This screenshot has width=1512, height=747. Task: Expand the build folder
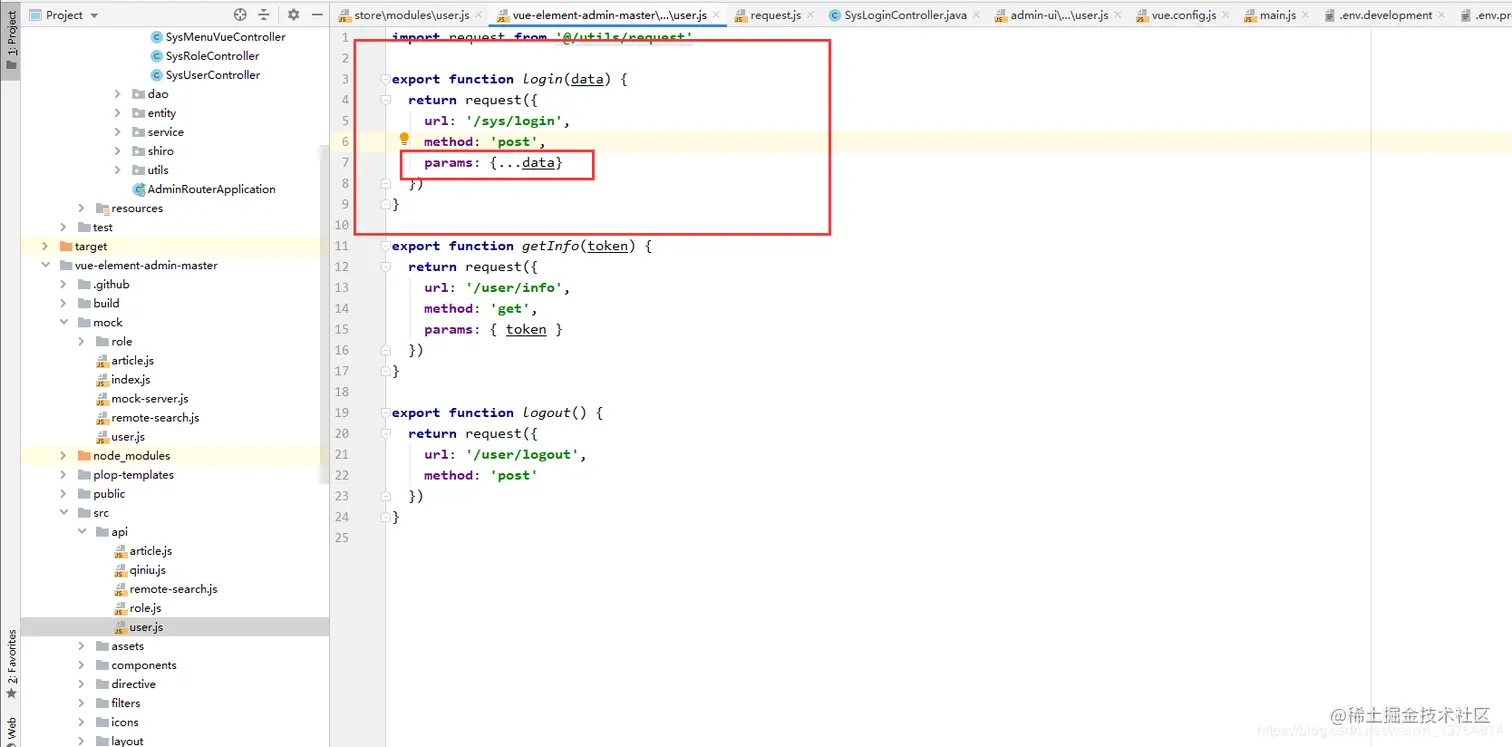[64, 303]
